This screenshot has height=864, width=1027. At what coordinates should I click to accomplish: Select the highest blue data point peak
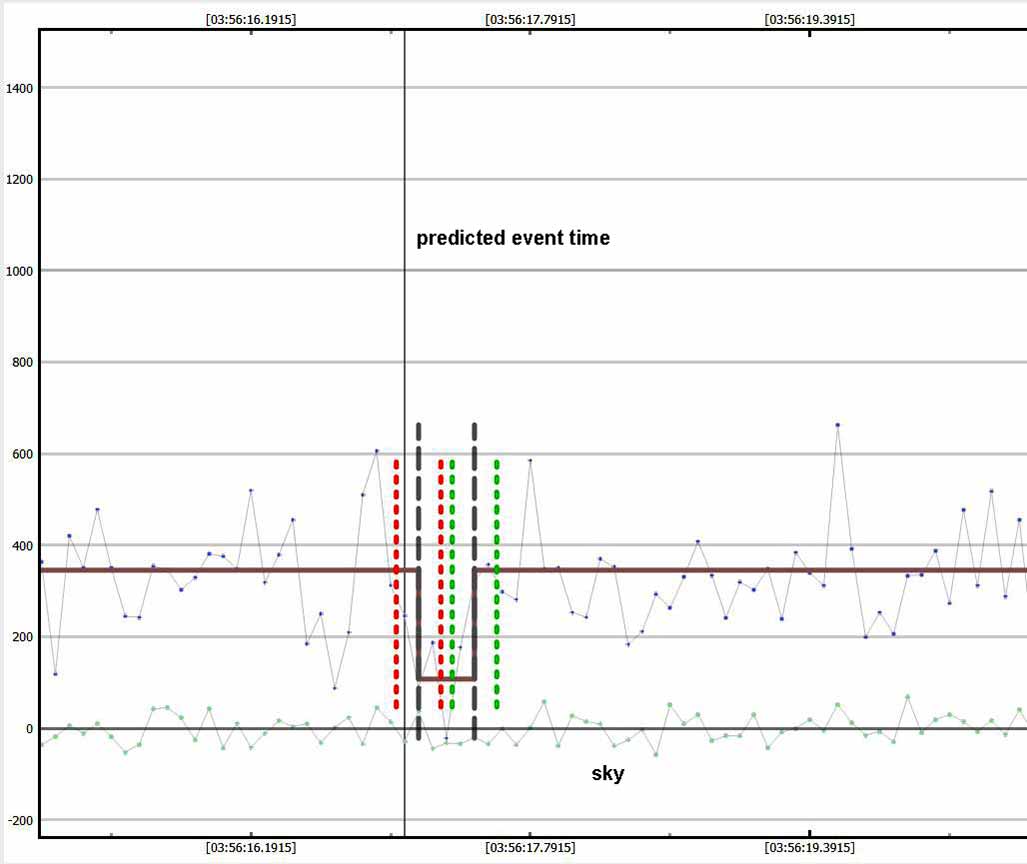(x=838, y=425)
